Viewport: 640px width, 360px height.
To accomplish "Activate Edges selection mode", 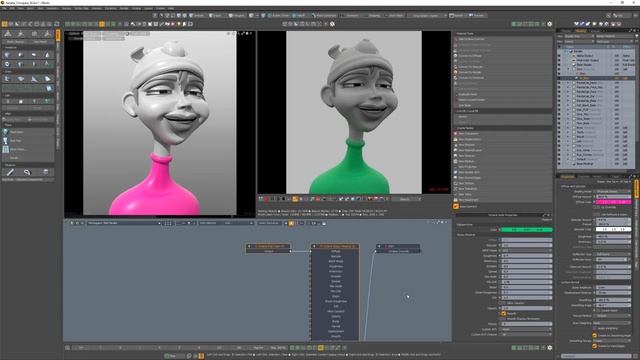I will tap(215, 16).
